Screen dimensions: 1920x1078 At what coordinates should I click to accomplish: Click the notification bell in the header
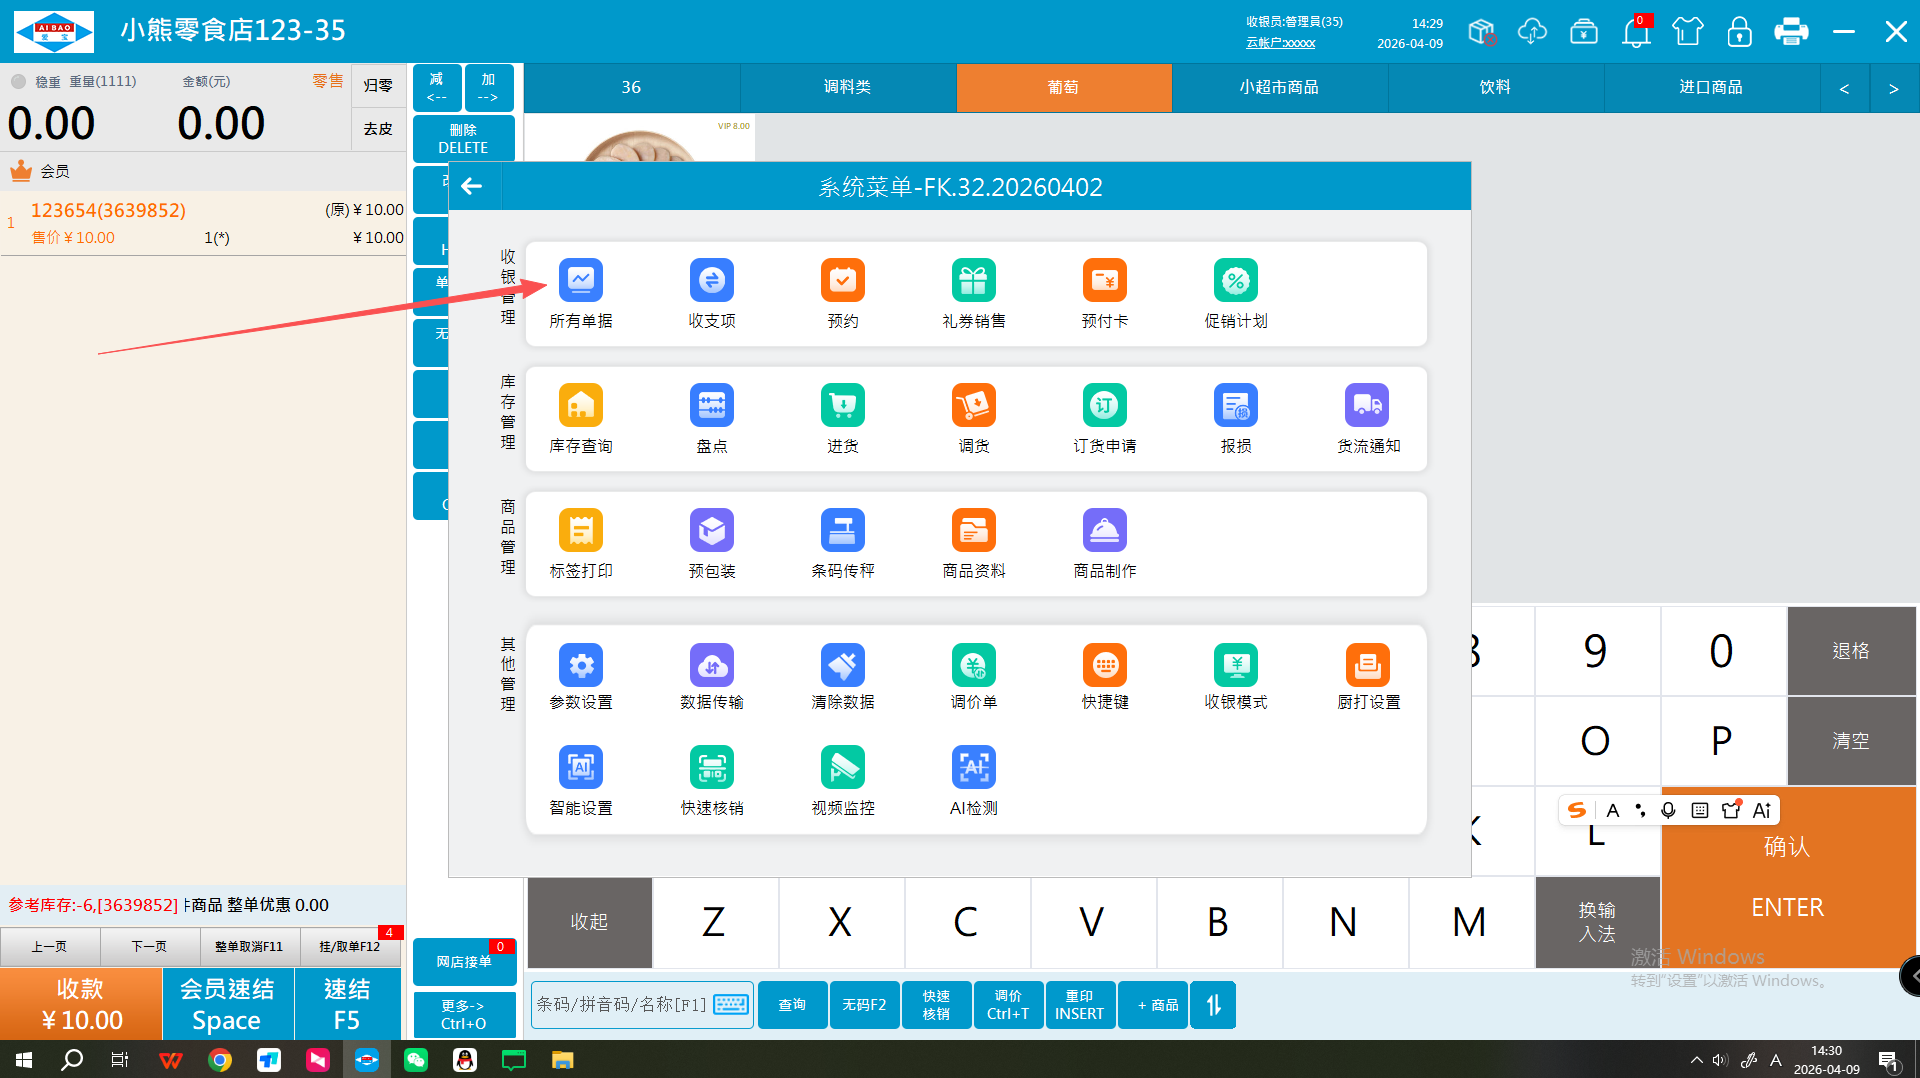(1635, 32)
